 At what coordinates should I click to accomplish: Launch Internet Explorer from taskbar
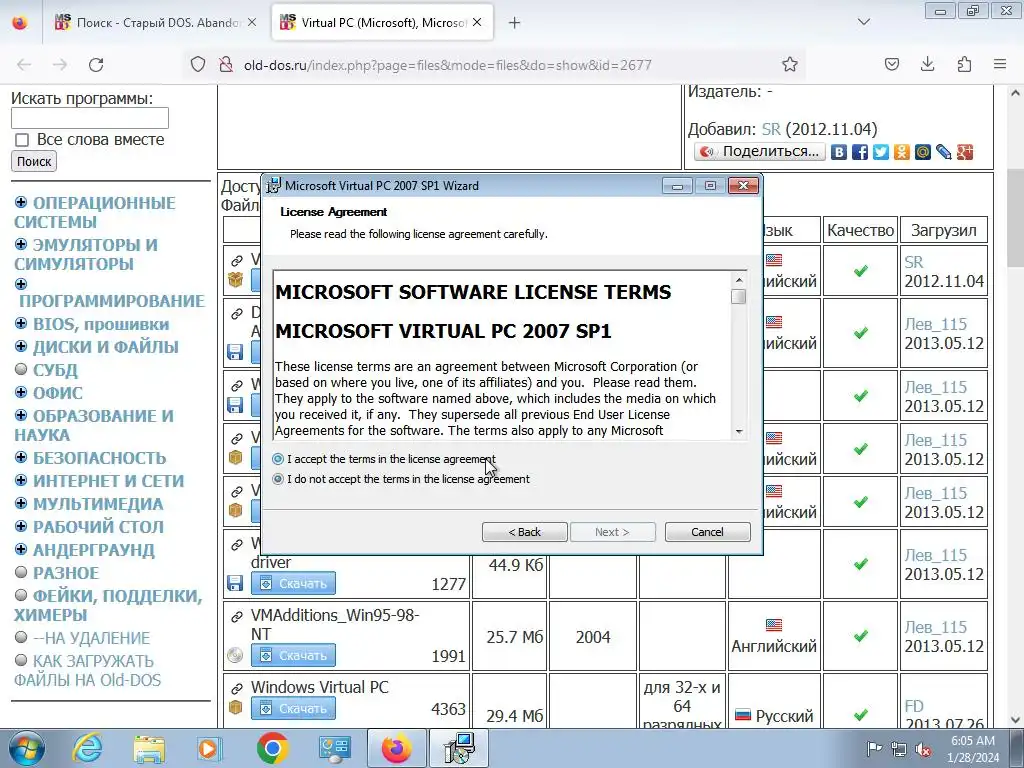coord(88,748)
